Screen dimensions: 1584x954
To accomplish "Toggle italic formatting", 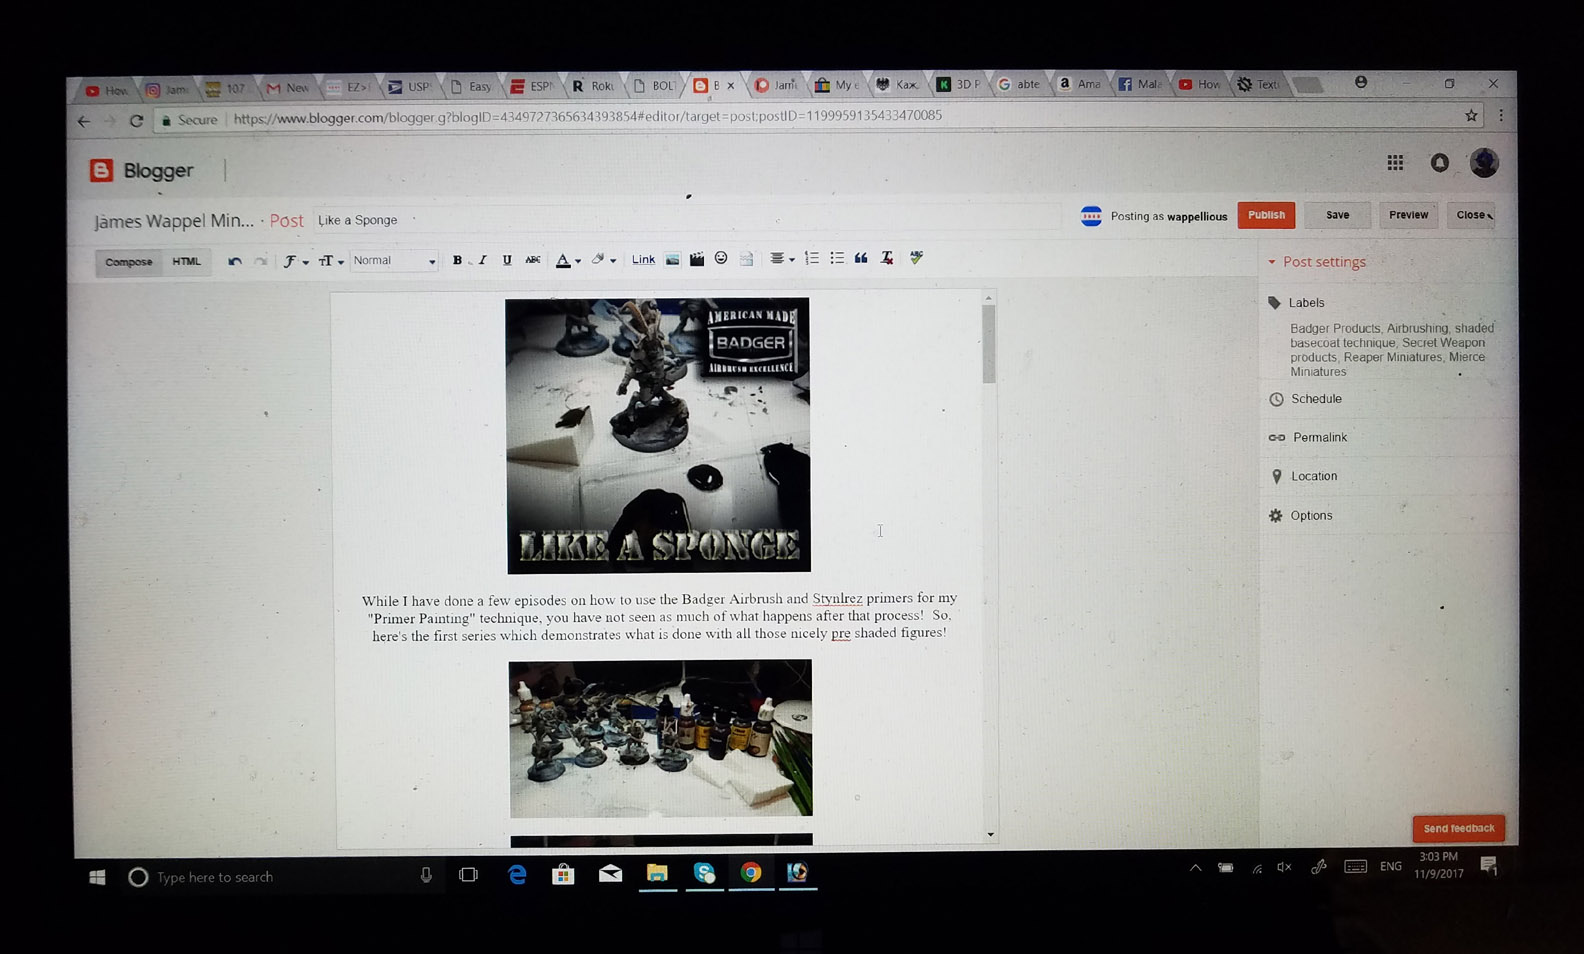I will coord(482,260).
